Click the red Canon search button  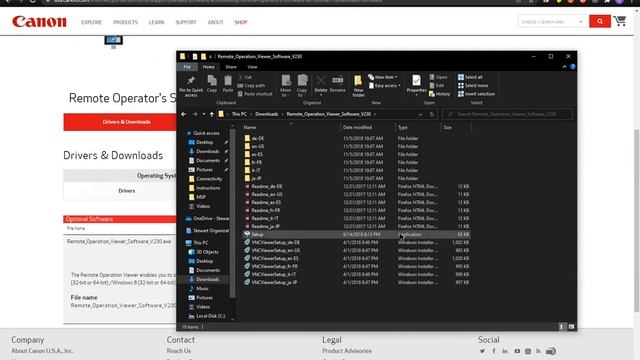click(x=600, y=21)
